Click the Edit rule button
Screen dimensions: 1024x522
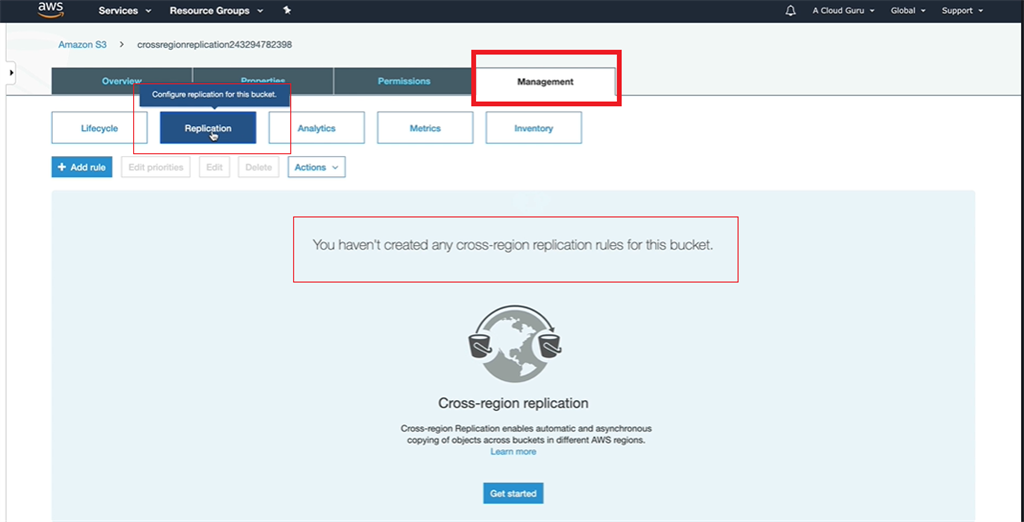click(x=214, y=167)
